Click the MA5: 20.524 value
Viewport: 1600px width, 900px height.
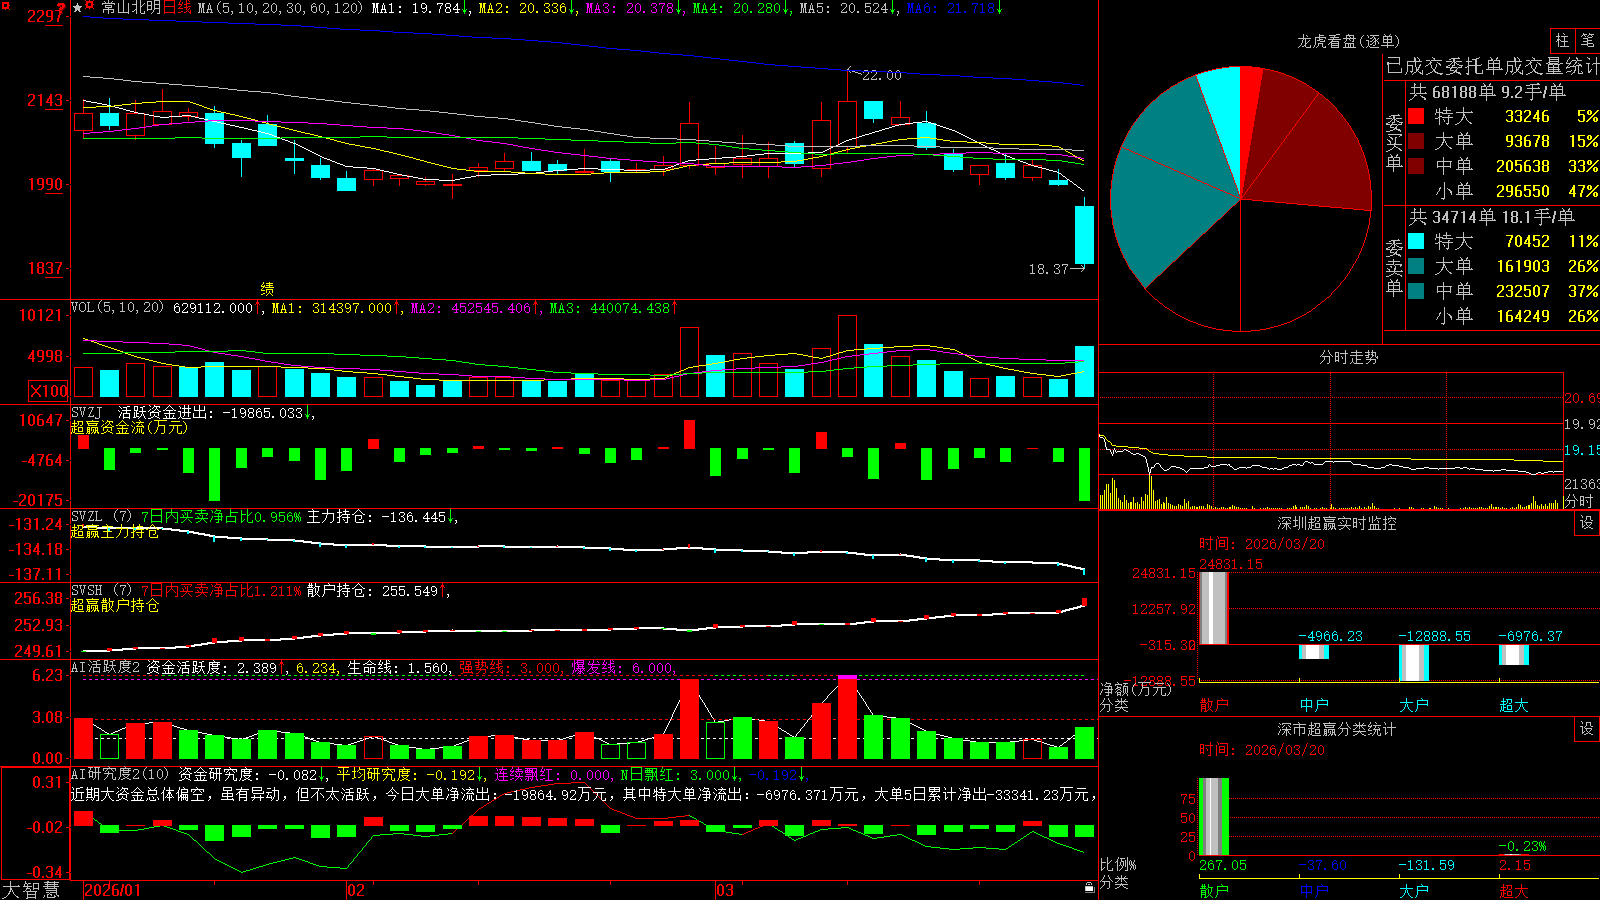[847, 8]
